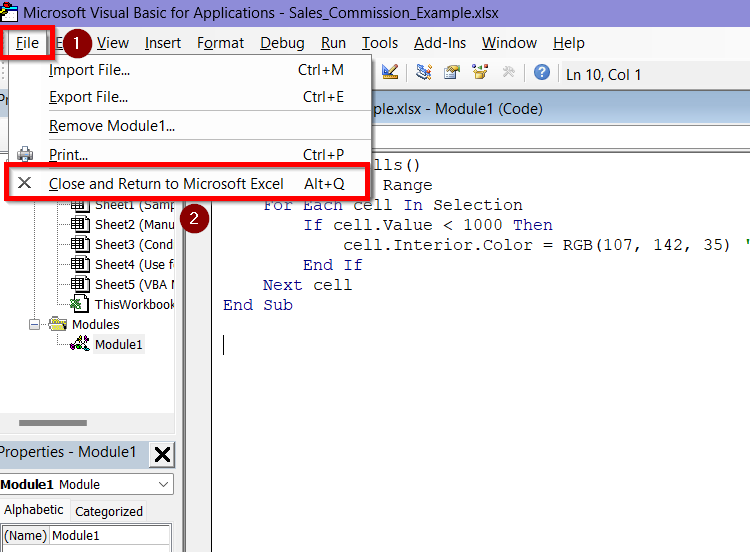Image resolution: width=750 pixels, height=552 pixels.
Task: Switch to the Alphabetic tab
Action: coord(34,510)
